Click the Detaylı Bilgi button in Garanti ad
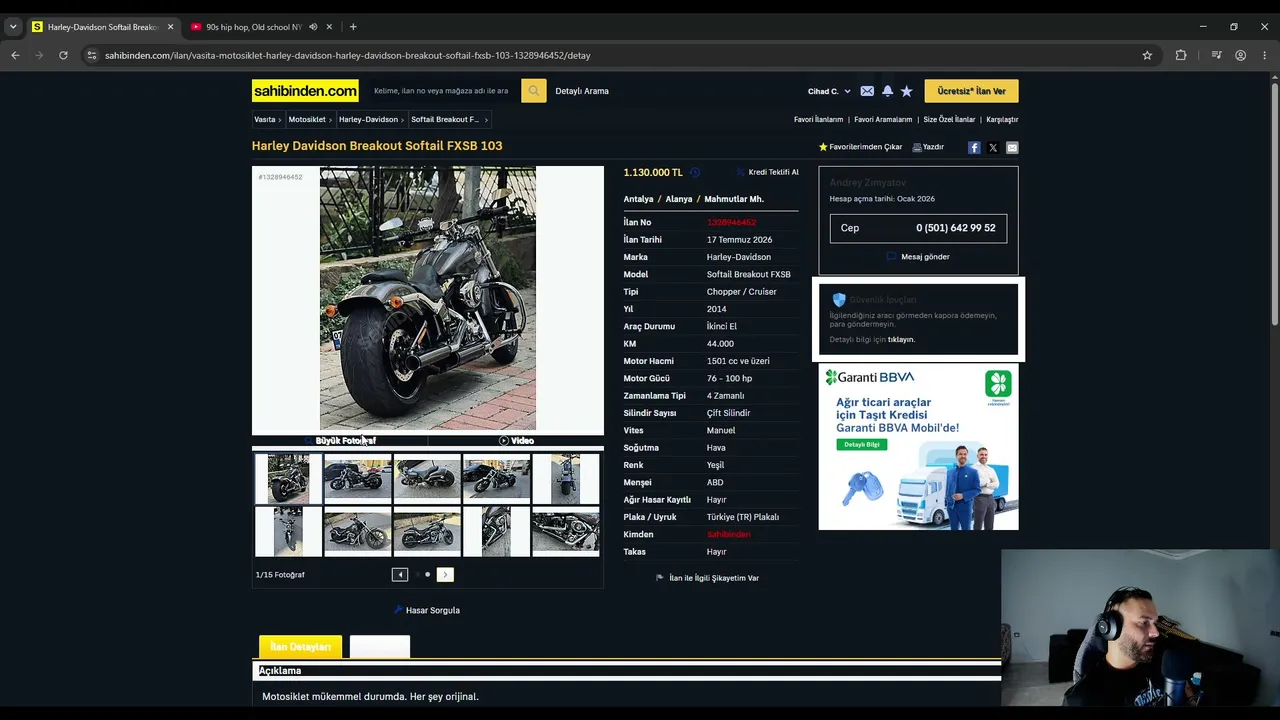Screen dimensions: 1280x720 861,444
